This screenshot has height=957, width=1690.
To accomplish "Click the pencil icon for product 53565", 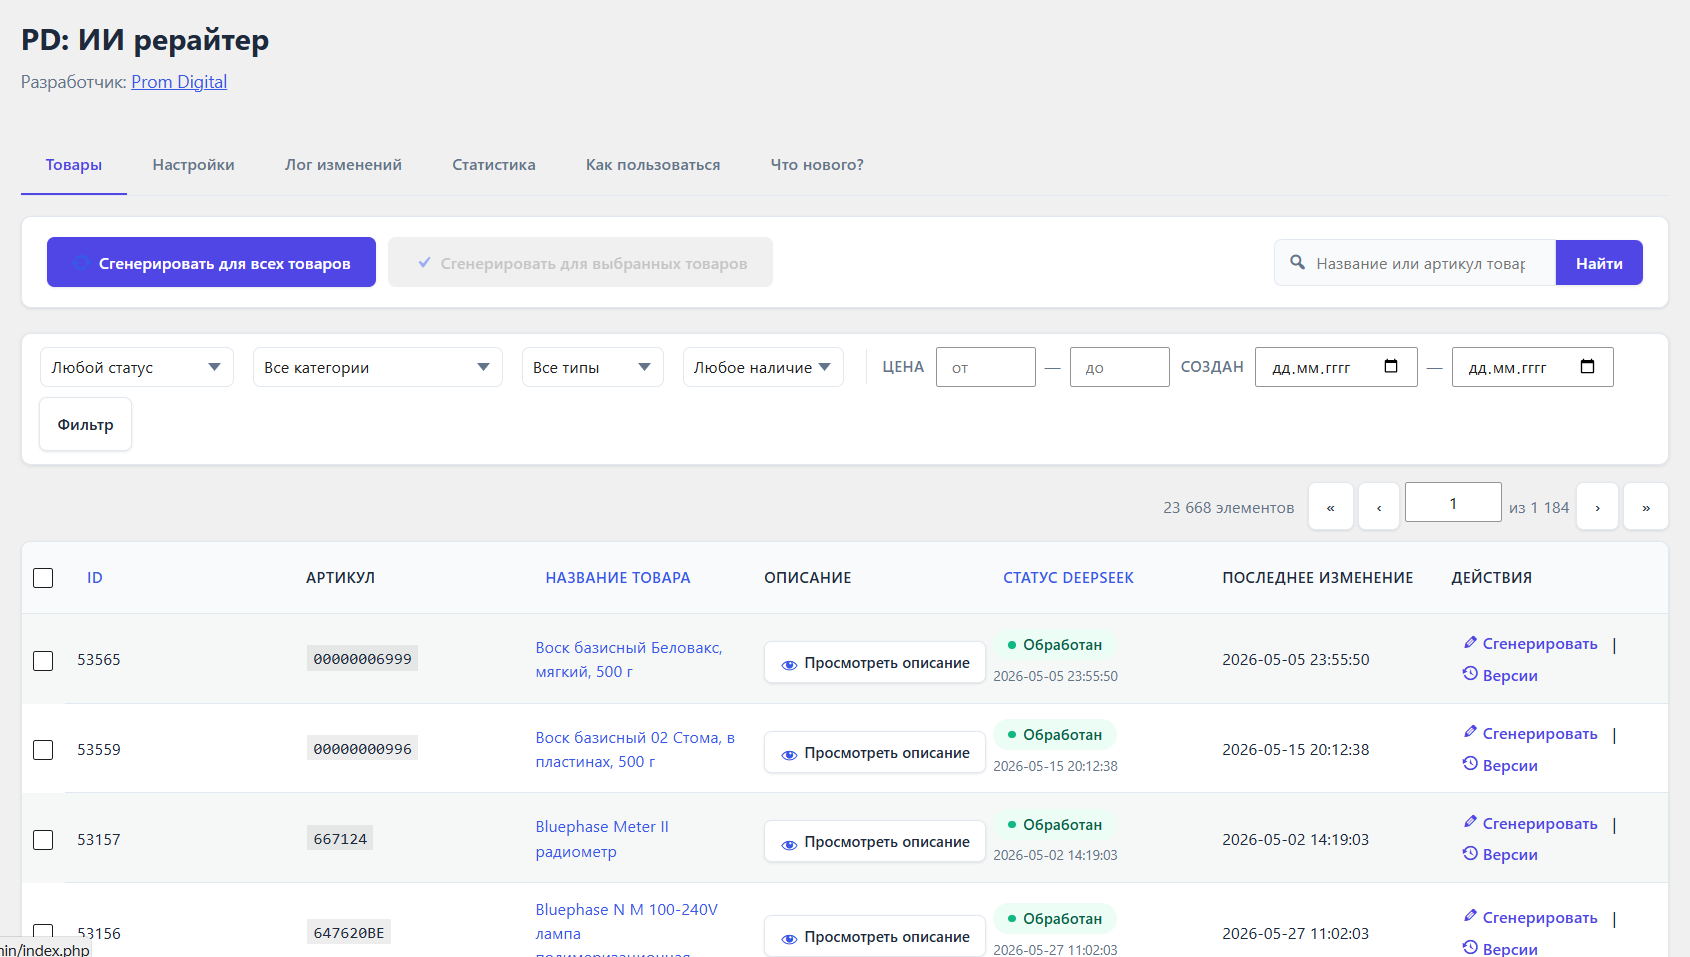I will pos(1470,643).
